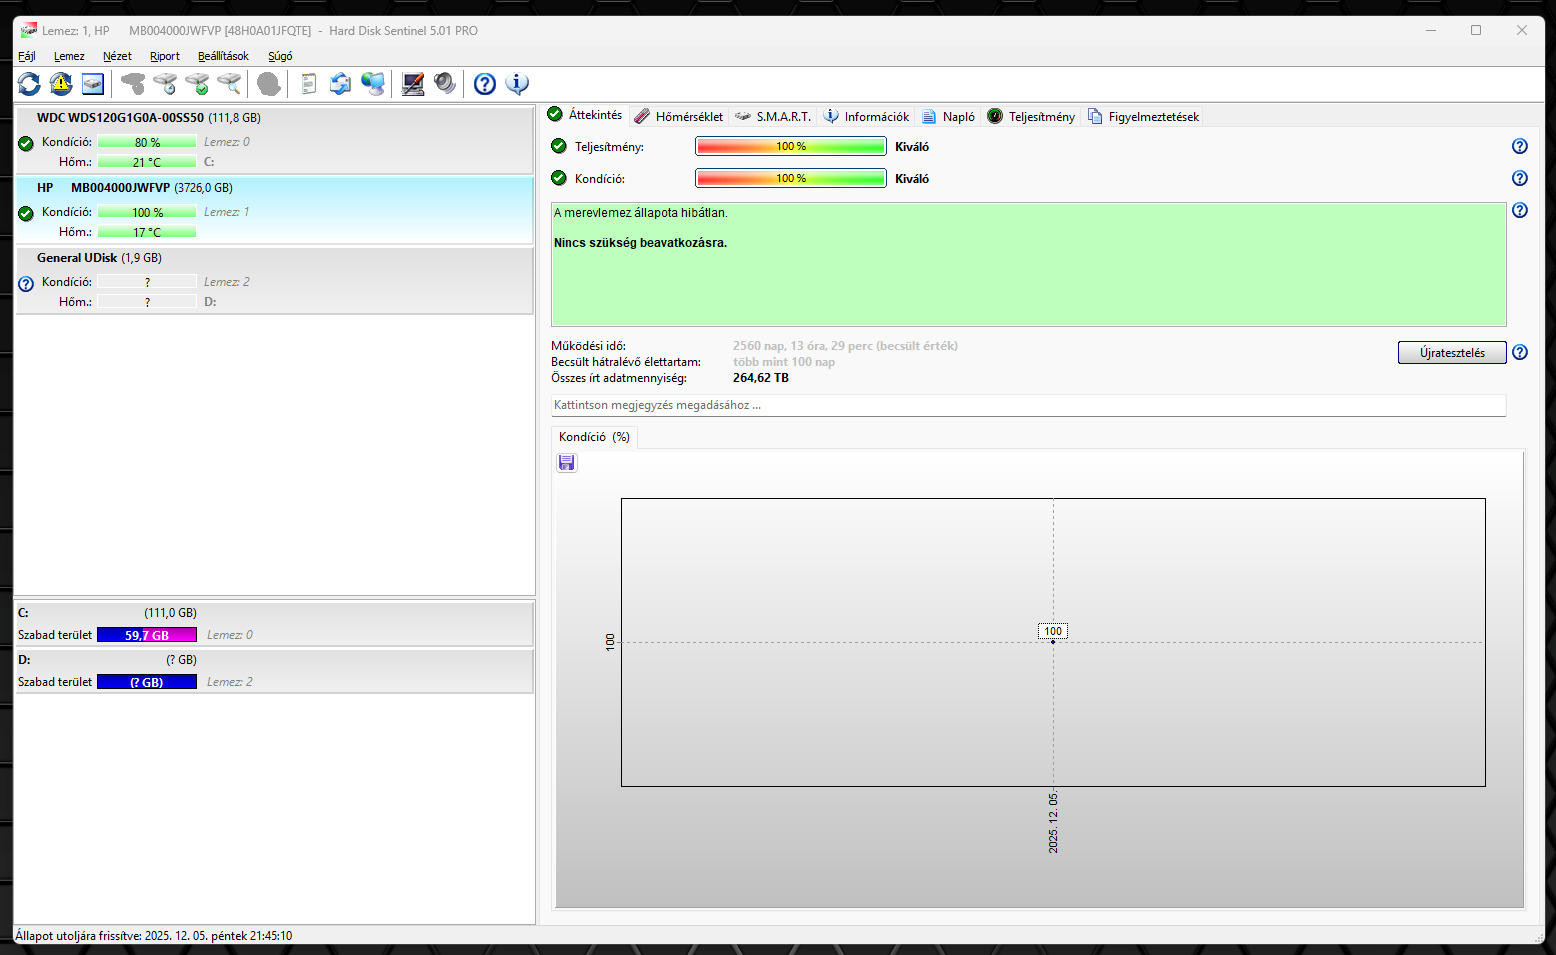Viewport: 1556px width, 955px height.
Task: Click the status bar last refresh text
Action: 154,936
